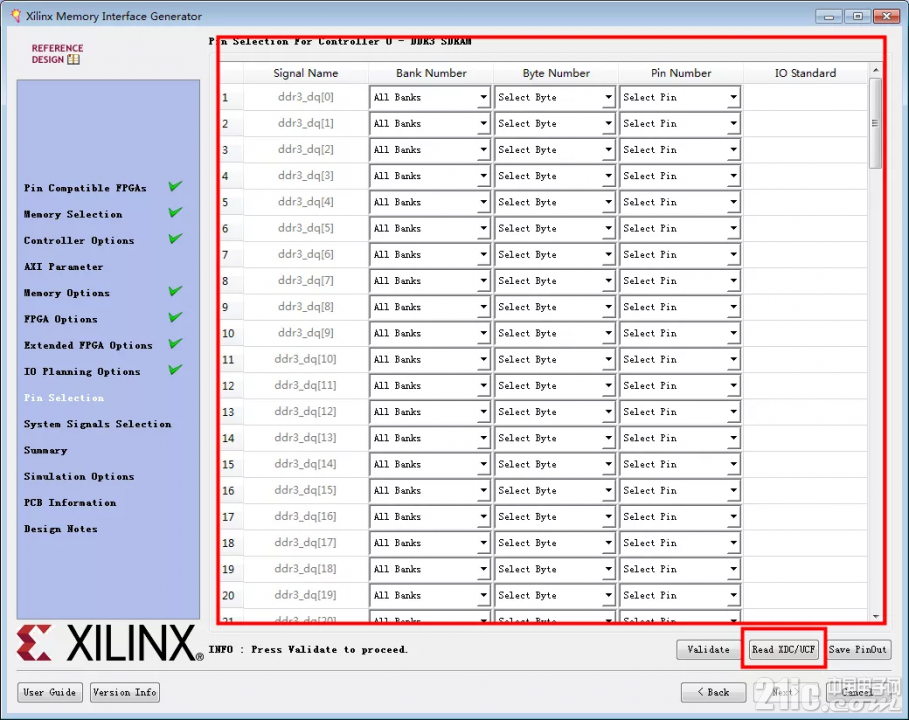Screen dimensions: 909x720
Task: Expand Select Pin dropdown for ddr3_dq[18]
Action: coord(680,569)
